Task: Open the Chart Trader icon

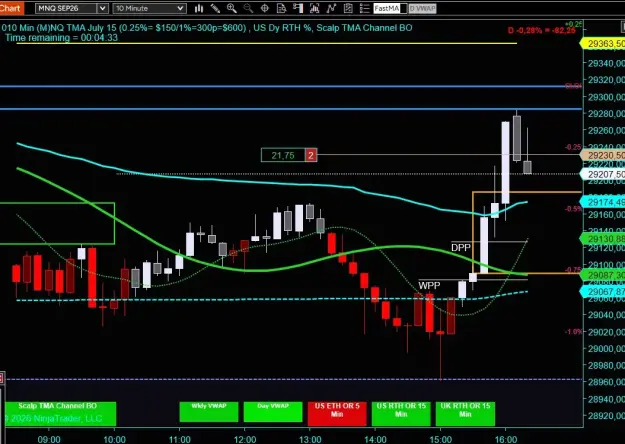Action: tap(298, 8)
